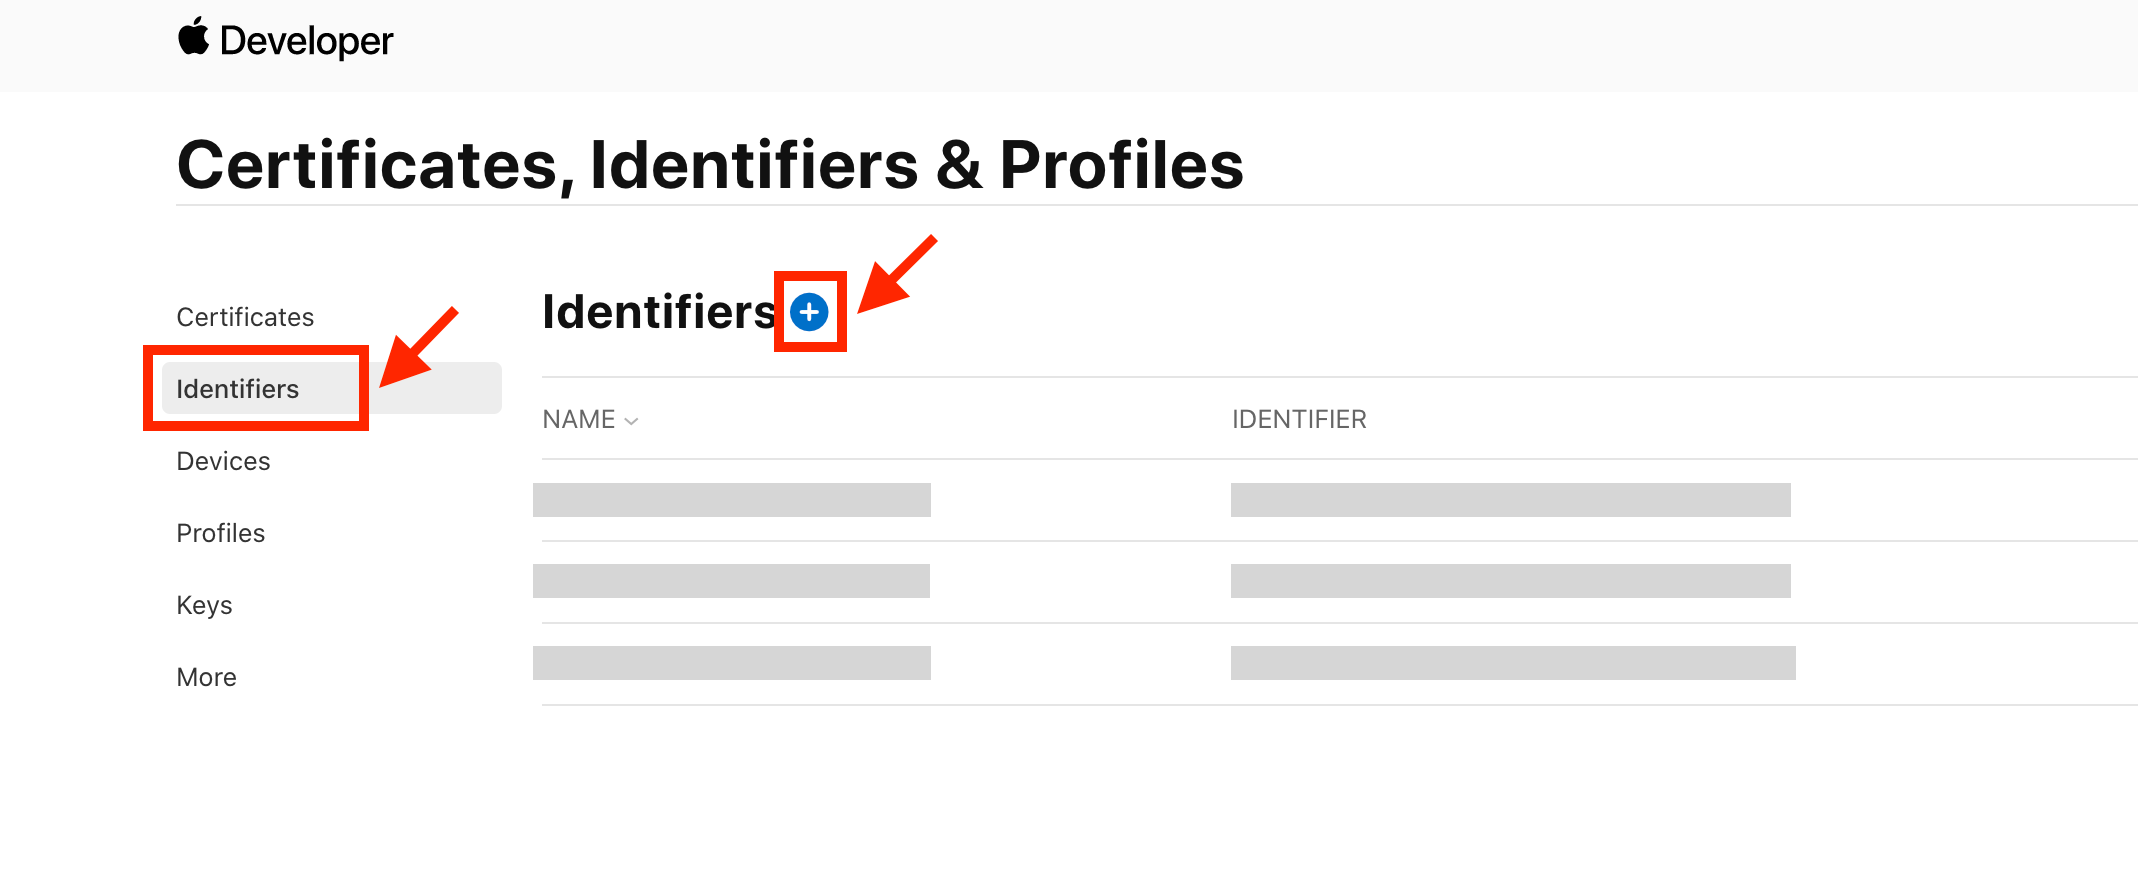
Task: Click the Developer text link in header
Action: [x=306, y=41]
